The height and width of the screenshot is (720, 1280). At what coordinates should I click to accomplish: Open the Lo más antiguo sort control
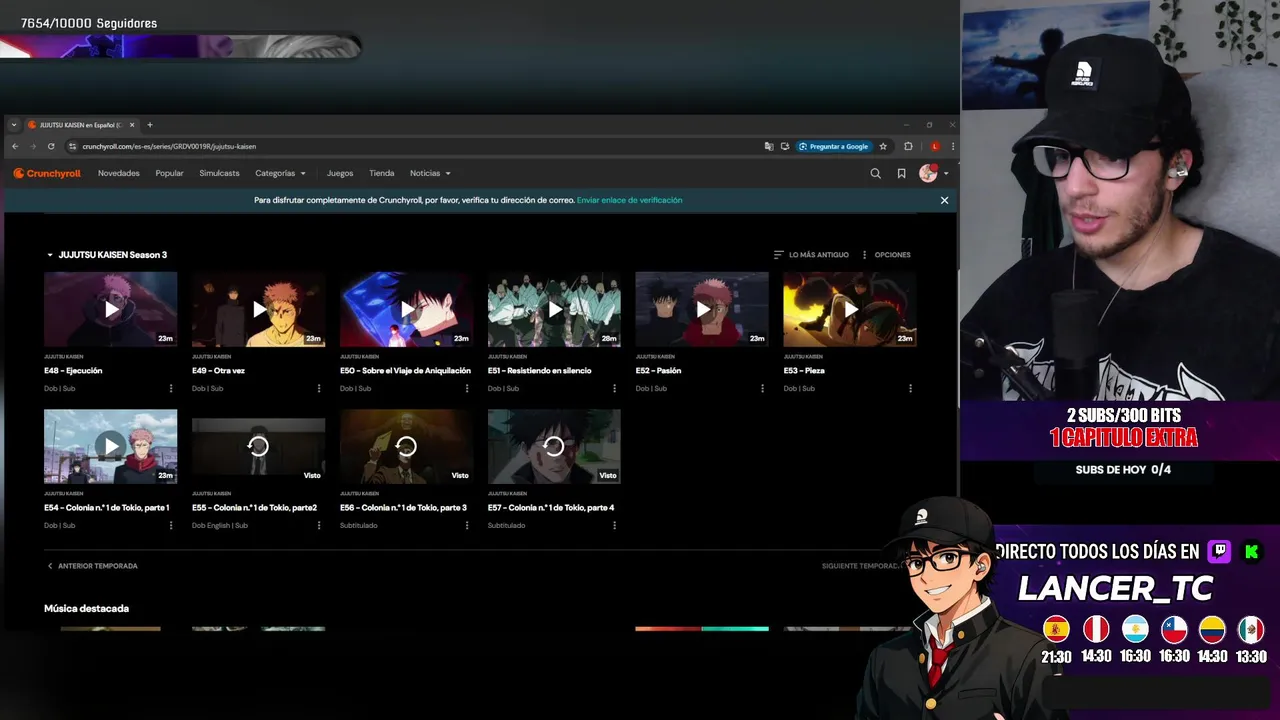pos(811,255)
